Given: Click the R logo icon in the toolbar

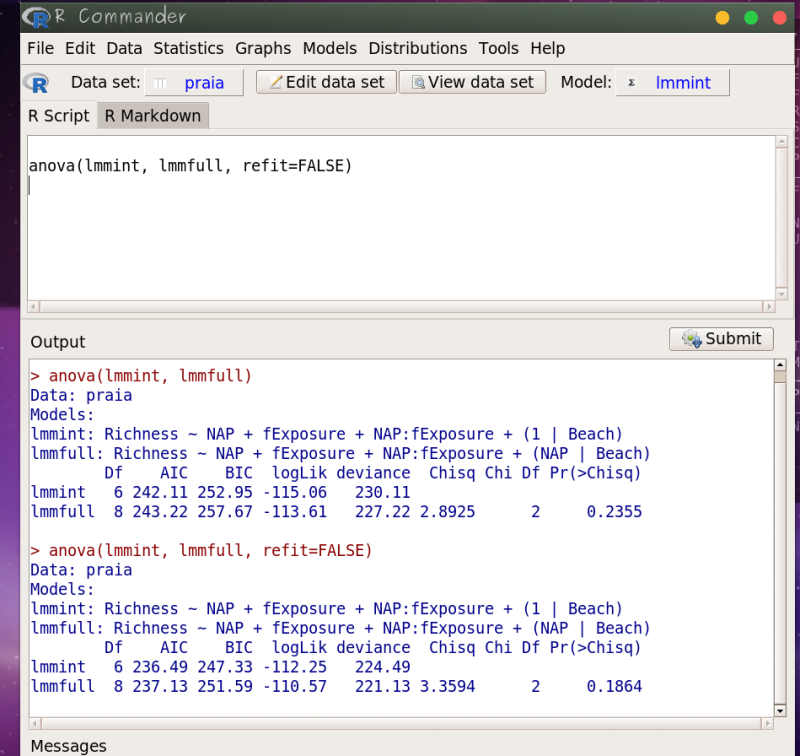Looking at the screenshot, I should (39, 83).
